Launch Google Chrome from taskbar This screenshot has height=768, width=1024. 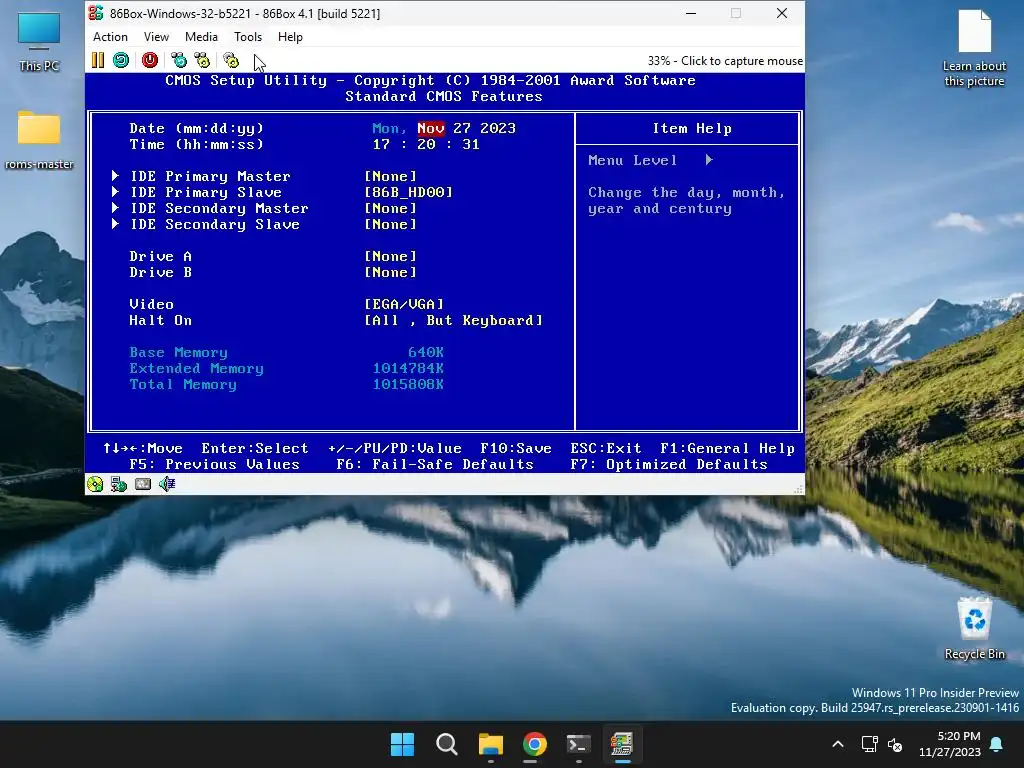(x=534, y=744)
